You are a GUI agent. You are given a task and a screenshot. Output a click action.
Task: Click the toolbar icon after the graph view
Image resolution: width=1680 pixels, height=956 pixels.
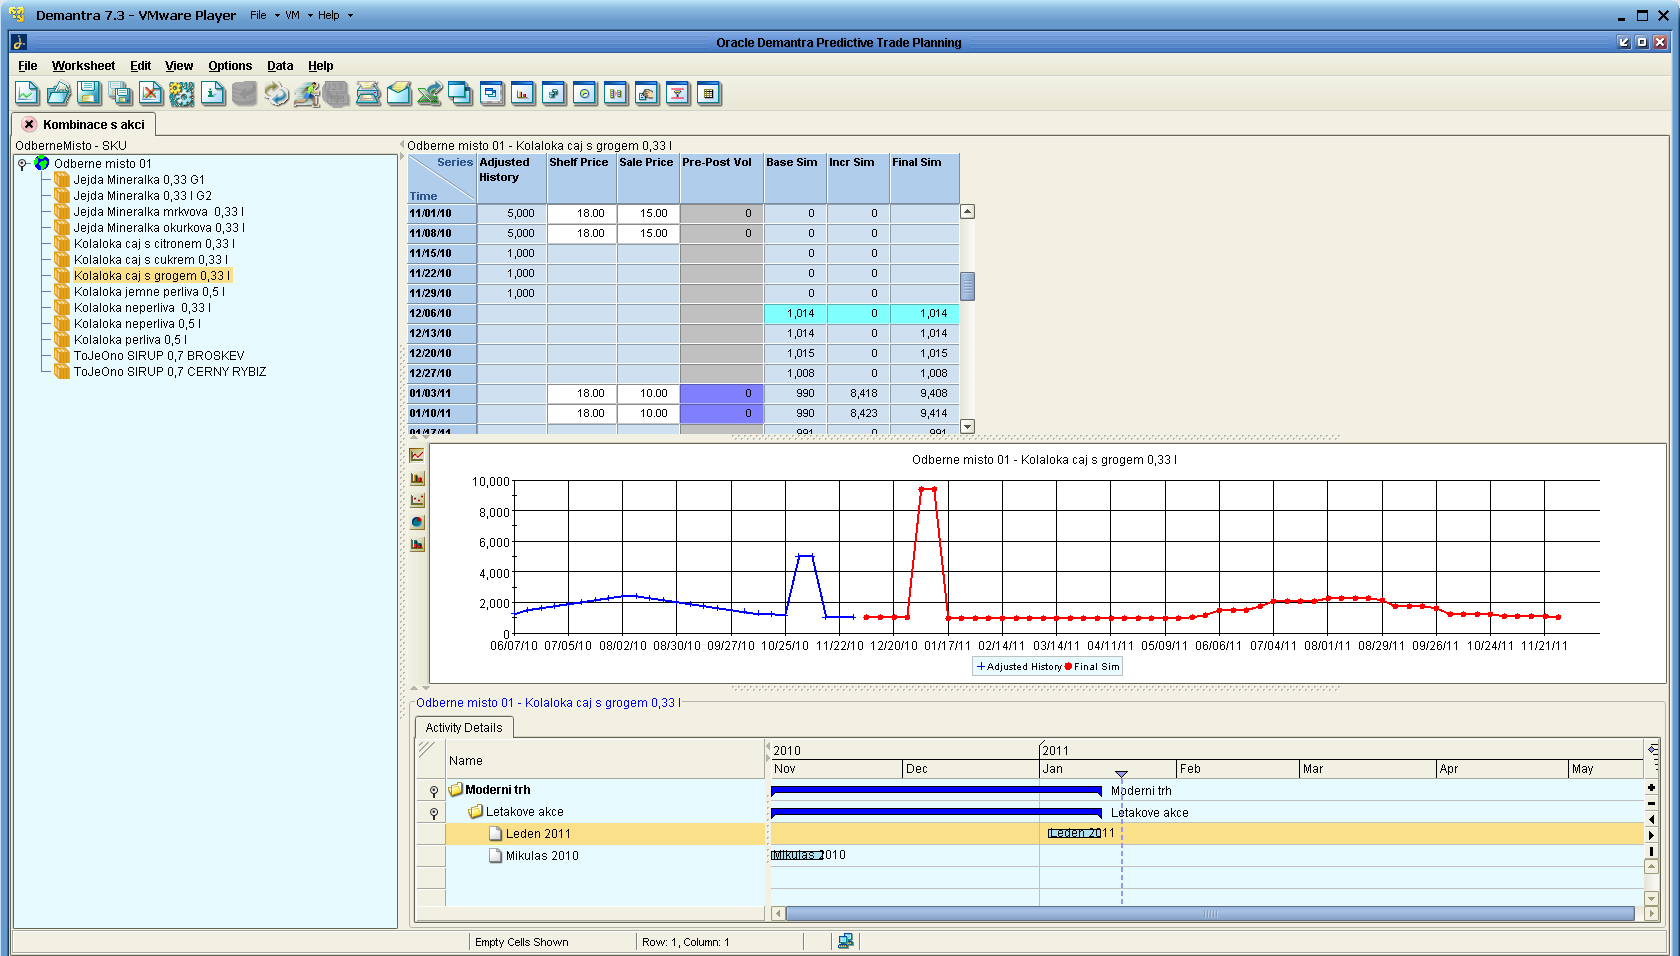pos(554,94)
